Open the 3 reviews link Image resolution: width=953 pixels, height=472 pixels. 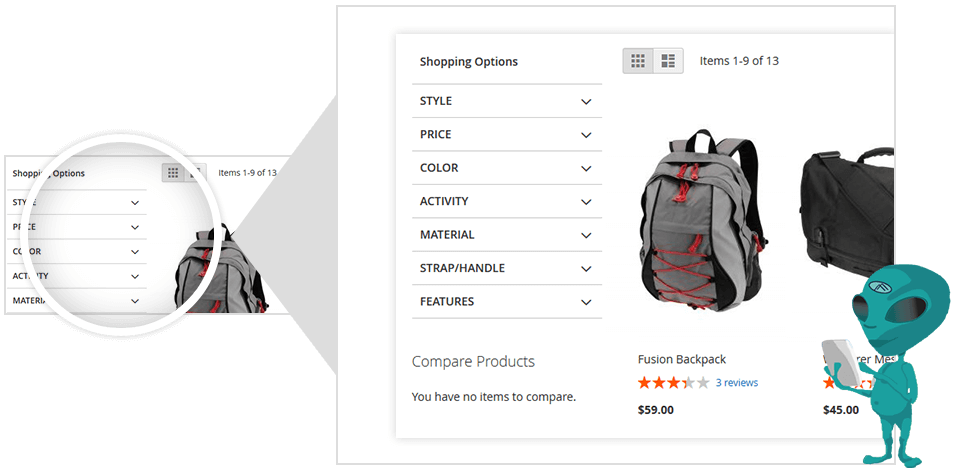(737, 383)
